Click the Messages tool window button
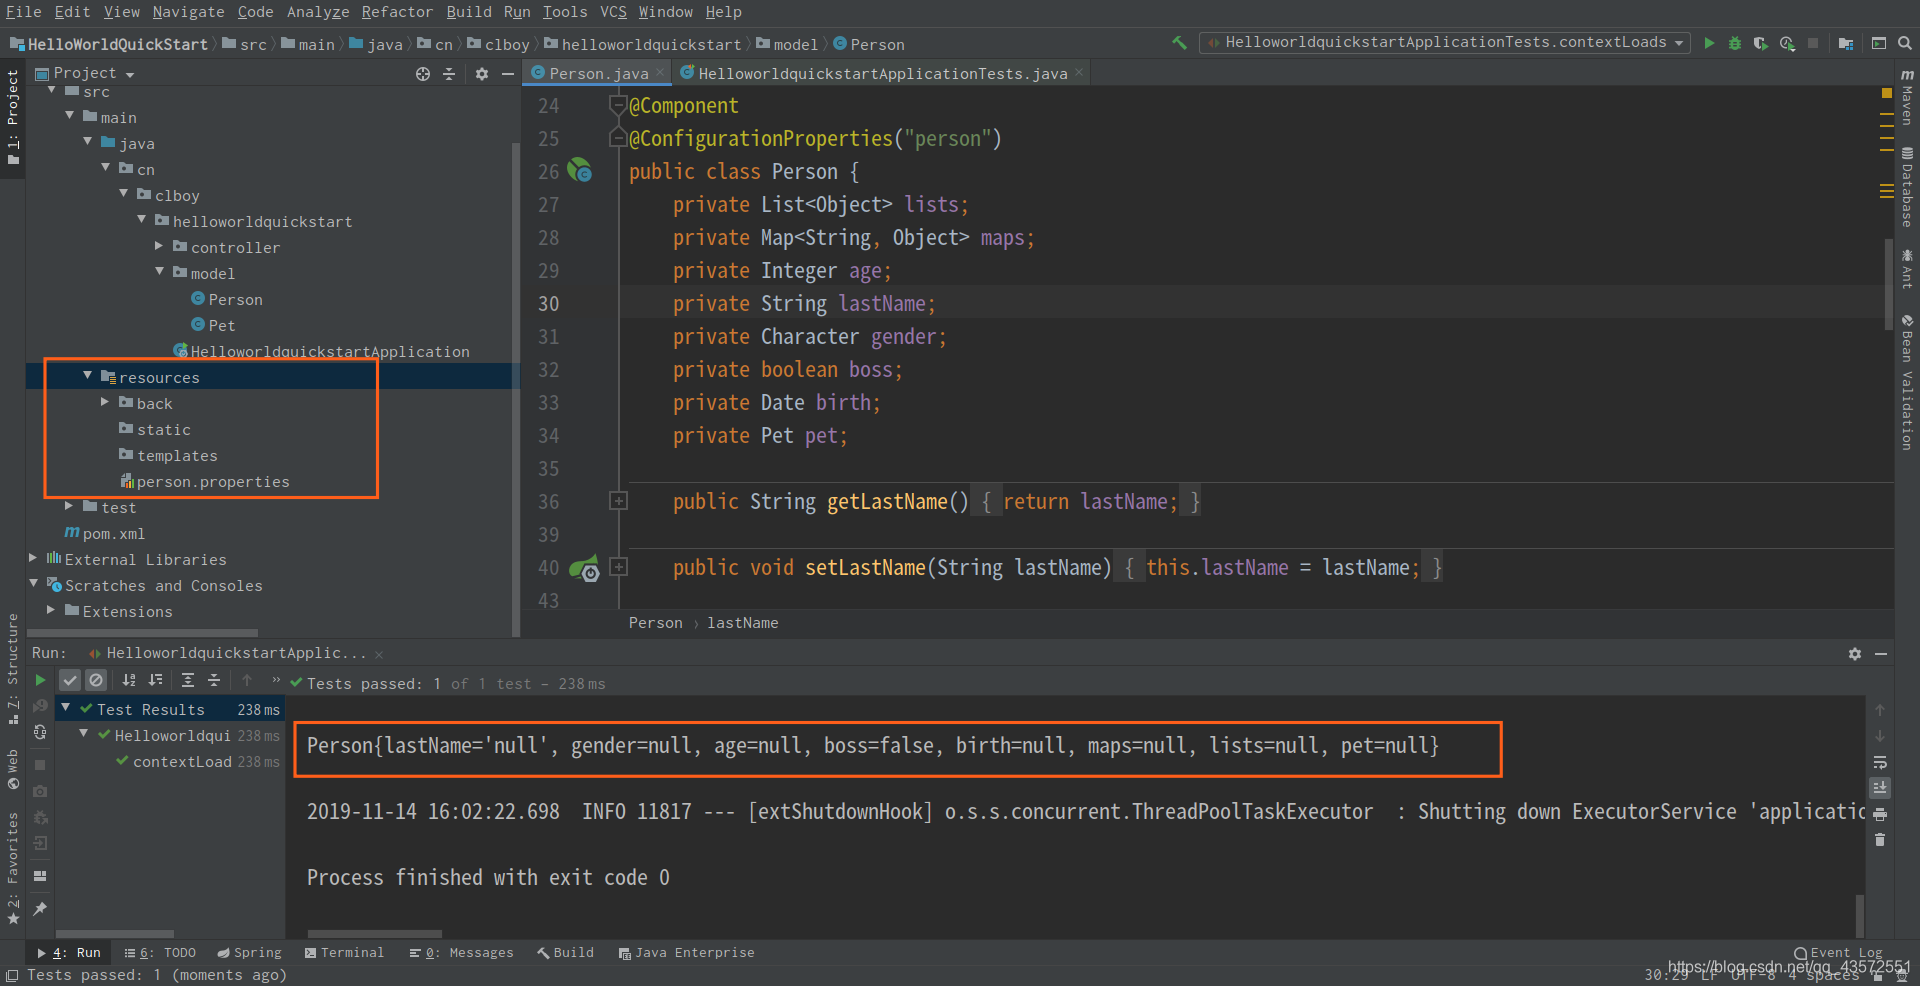The image size is (1920, 986). (461, 953)
